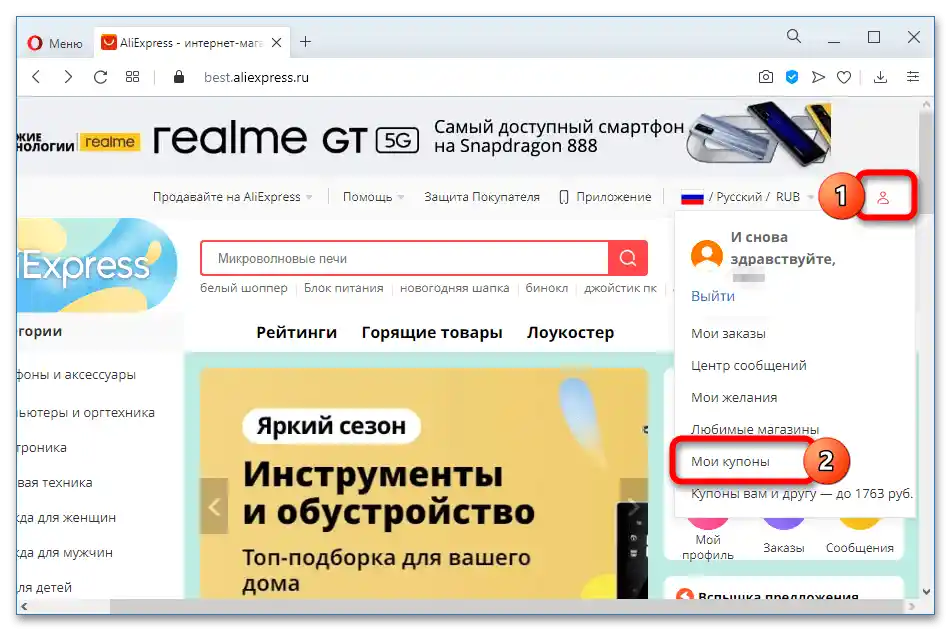Click the tab search magnifier icon

[793, 36]
